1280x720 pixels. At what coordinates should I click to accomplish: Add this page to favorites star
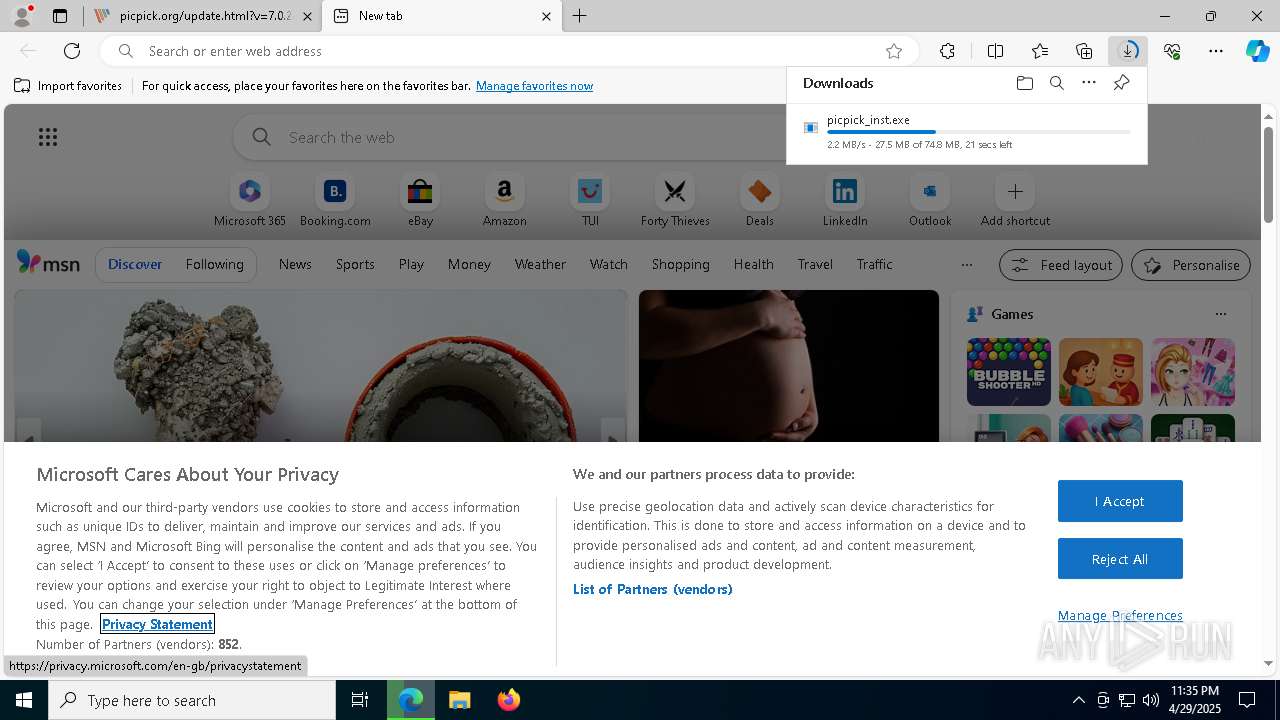[894, 51]
